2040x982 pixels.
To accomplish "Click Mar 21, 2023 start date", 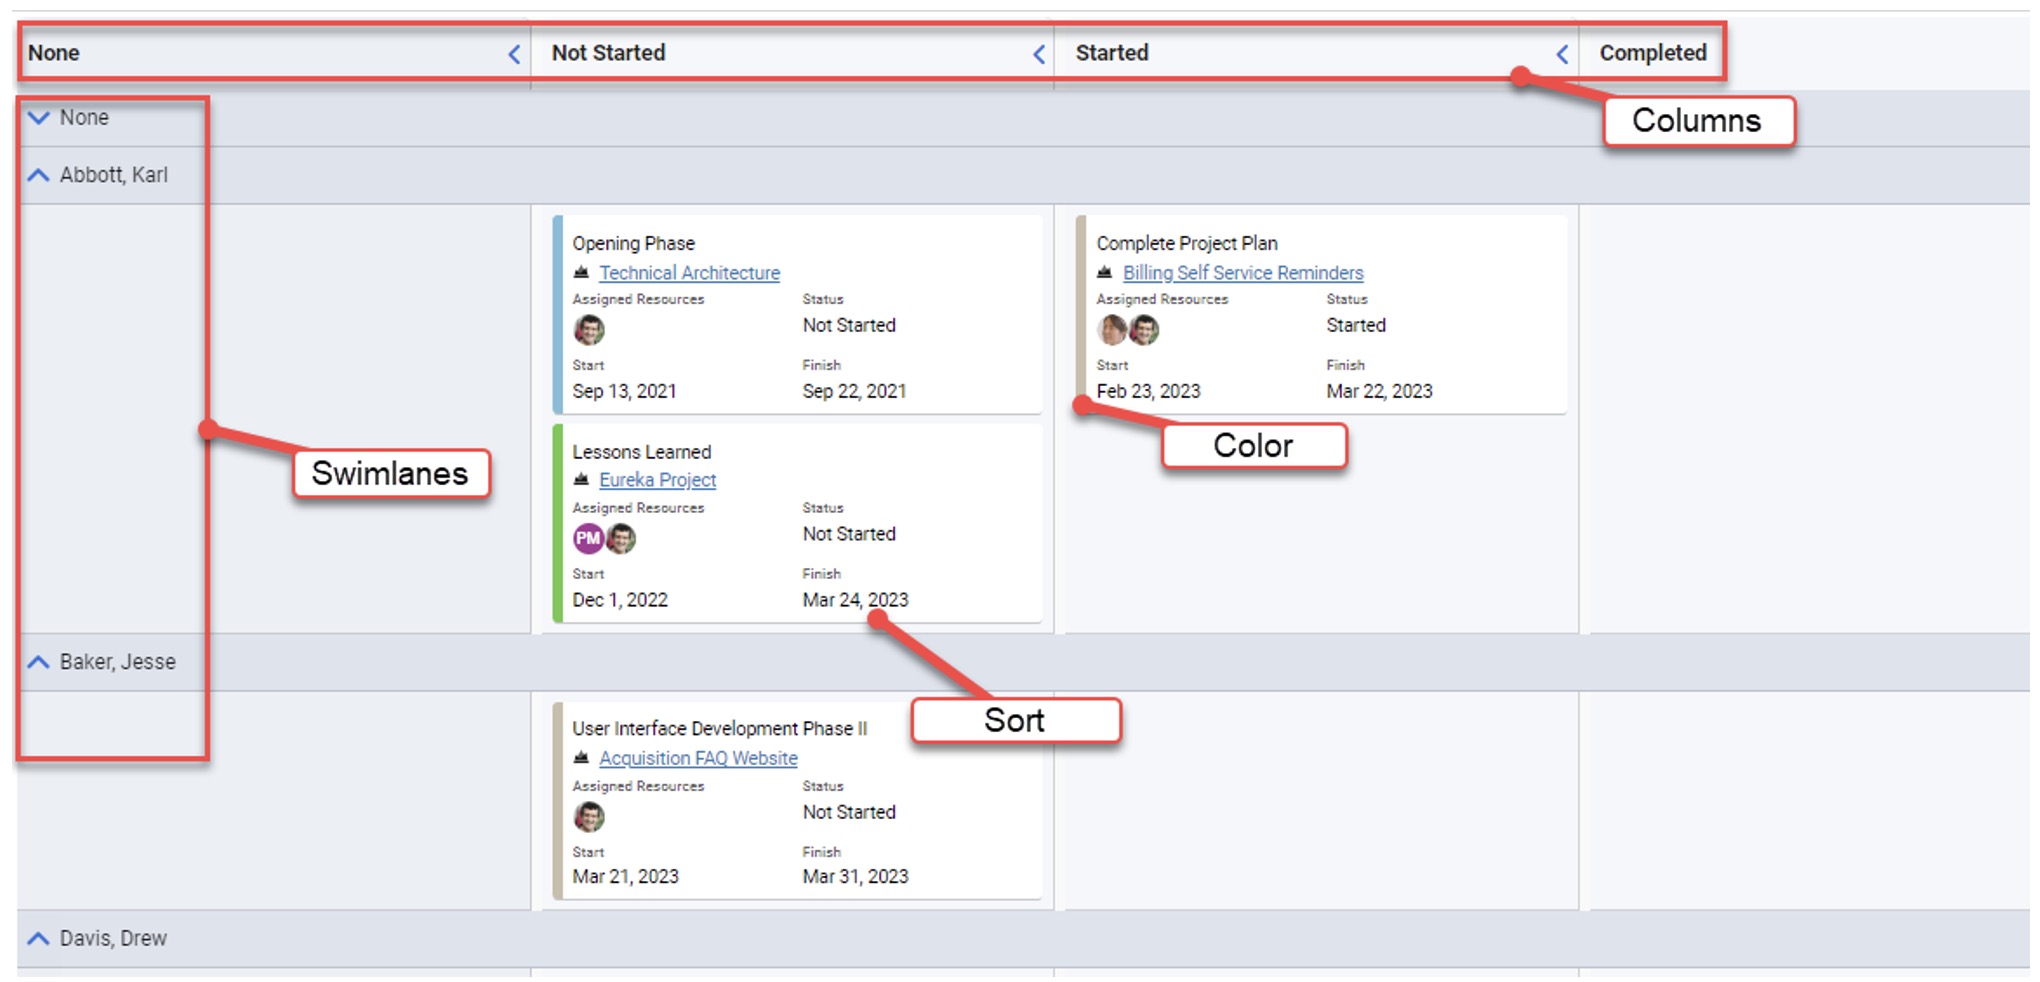I will pyautogui.click(x=625, y=876).
